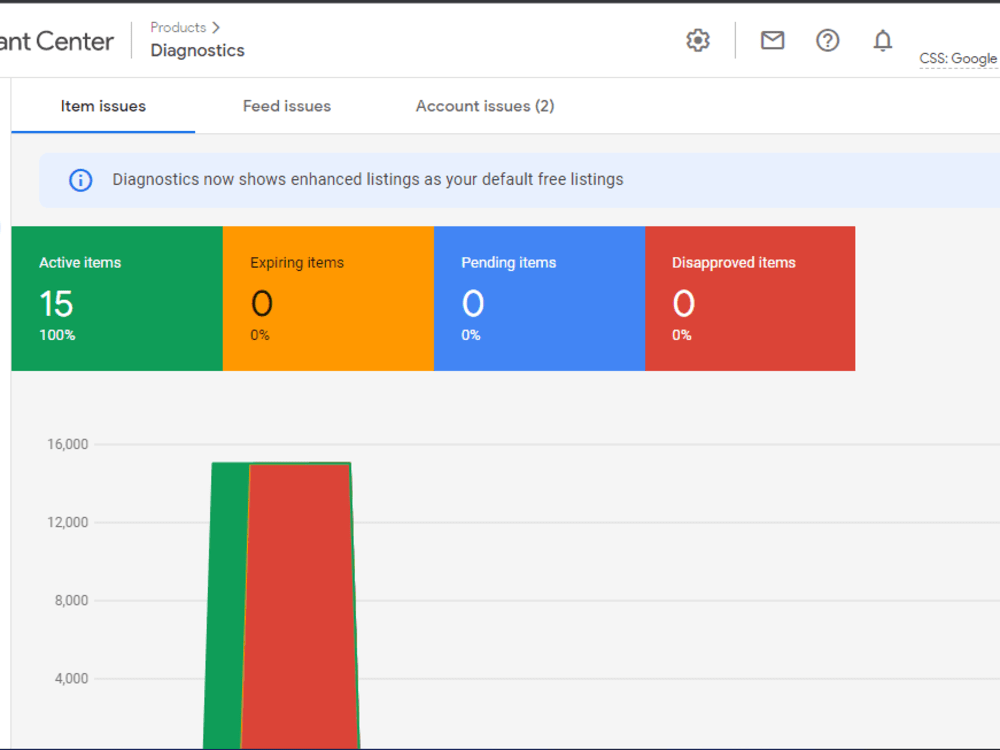This screenshot has width=1000, height=750.
Task: Click the 4,000 axis label
Action: [71, 679]
